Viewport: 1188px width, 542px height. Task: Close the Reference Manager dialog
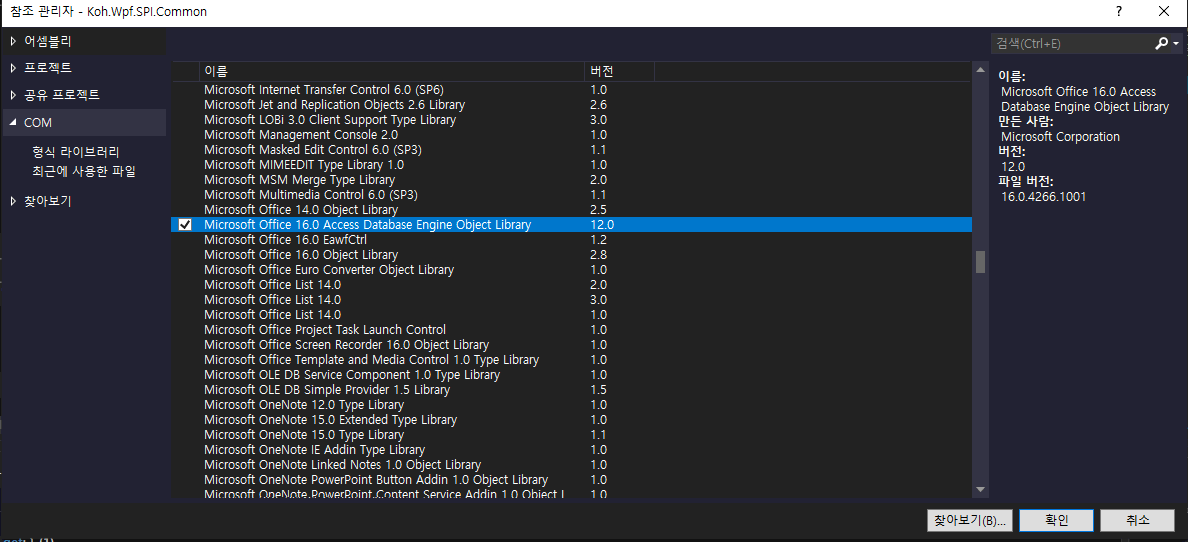coord(1164,11)
